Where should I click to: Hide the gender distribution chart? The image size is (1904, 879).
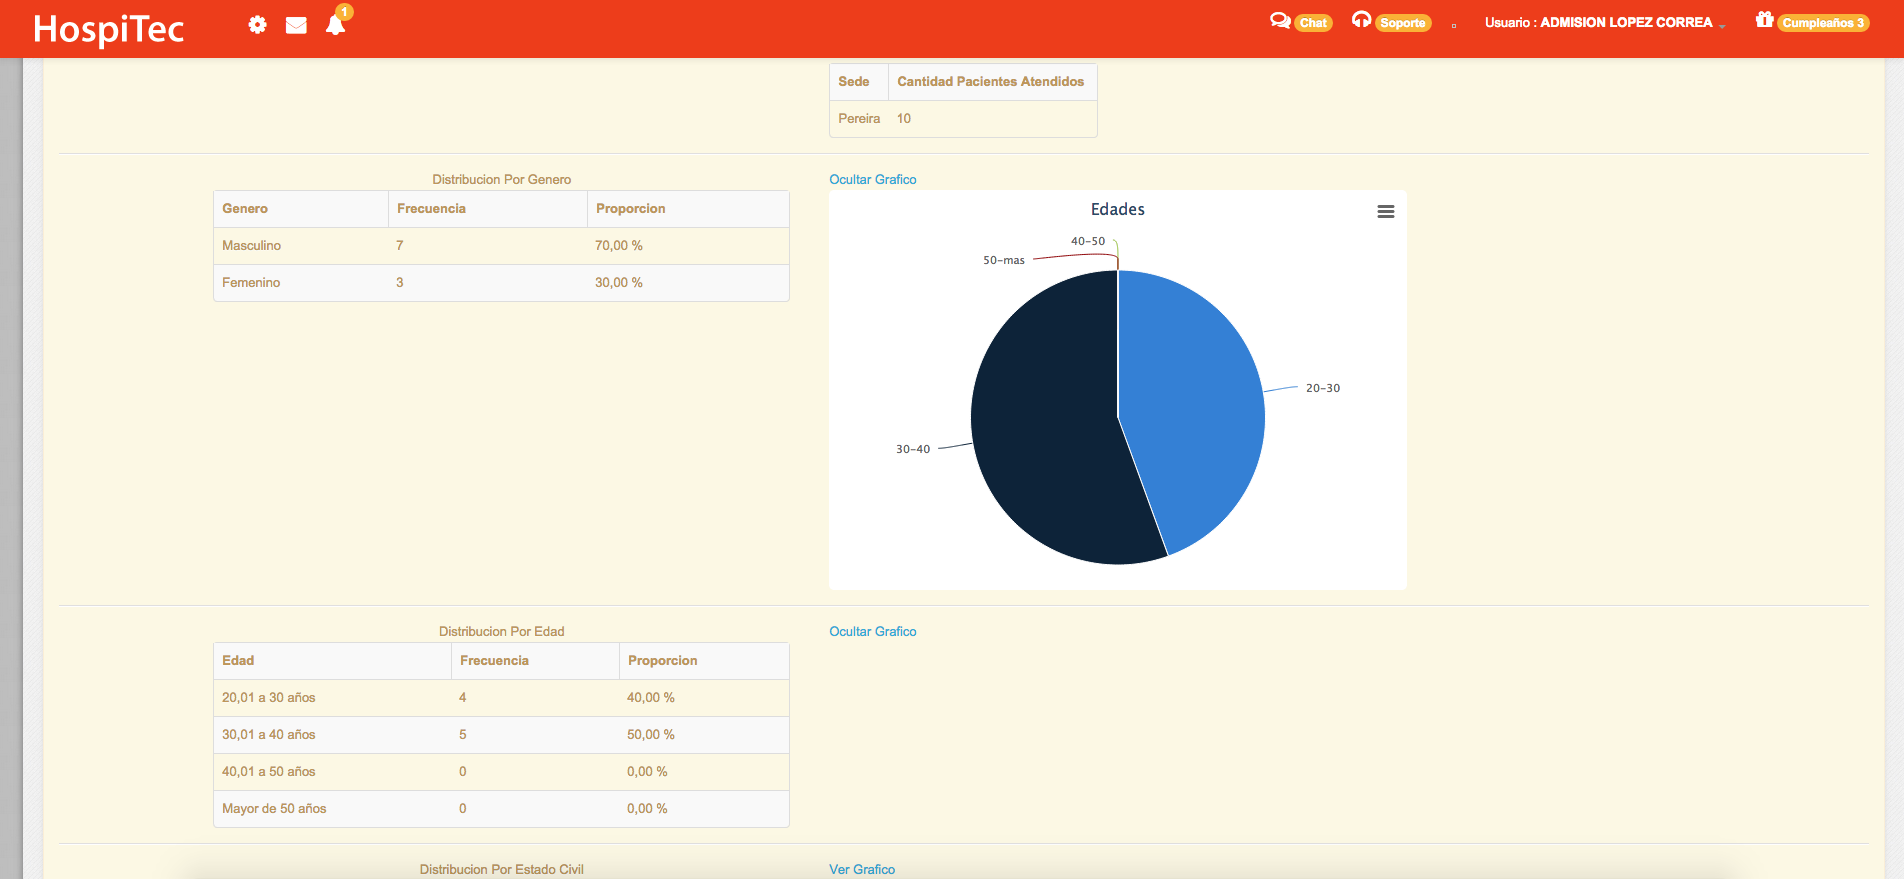click(872, 180)
